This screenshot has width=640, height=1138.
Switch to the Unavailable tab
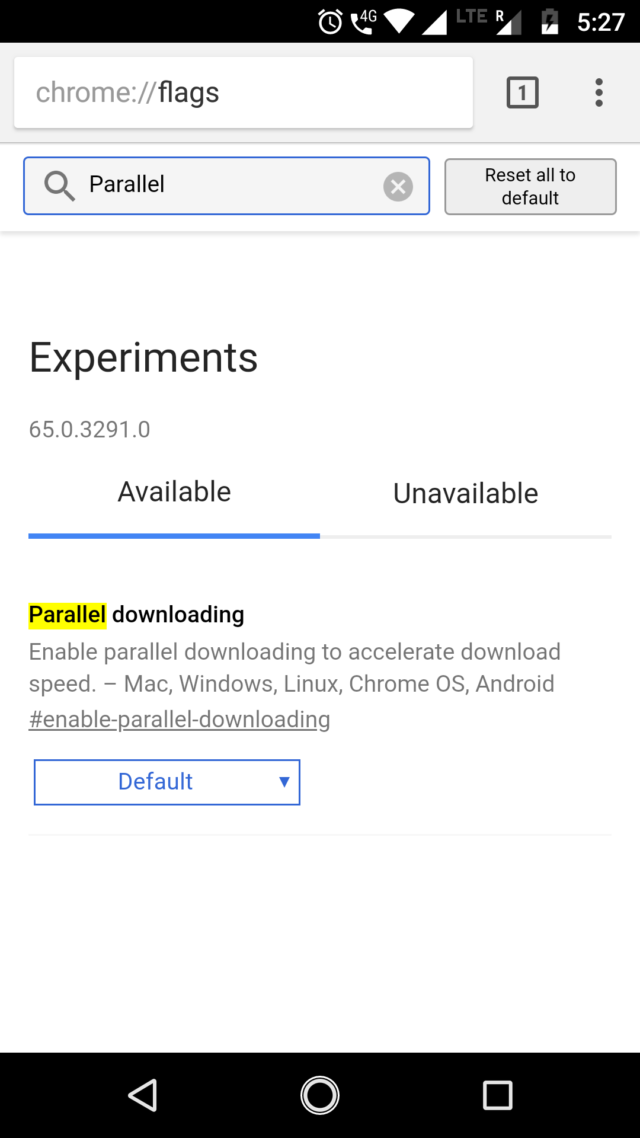(x=465, y=493)
